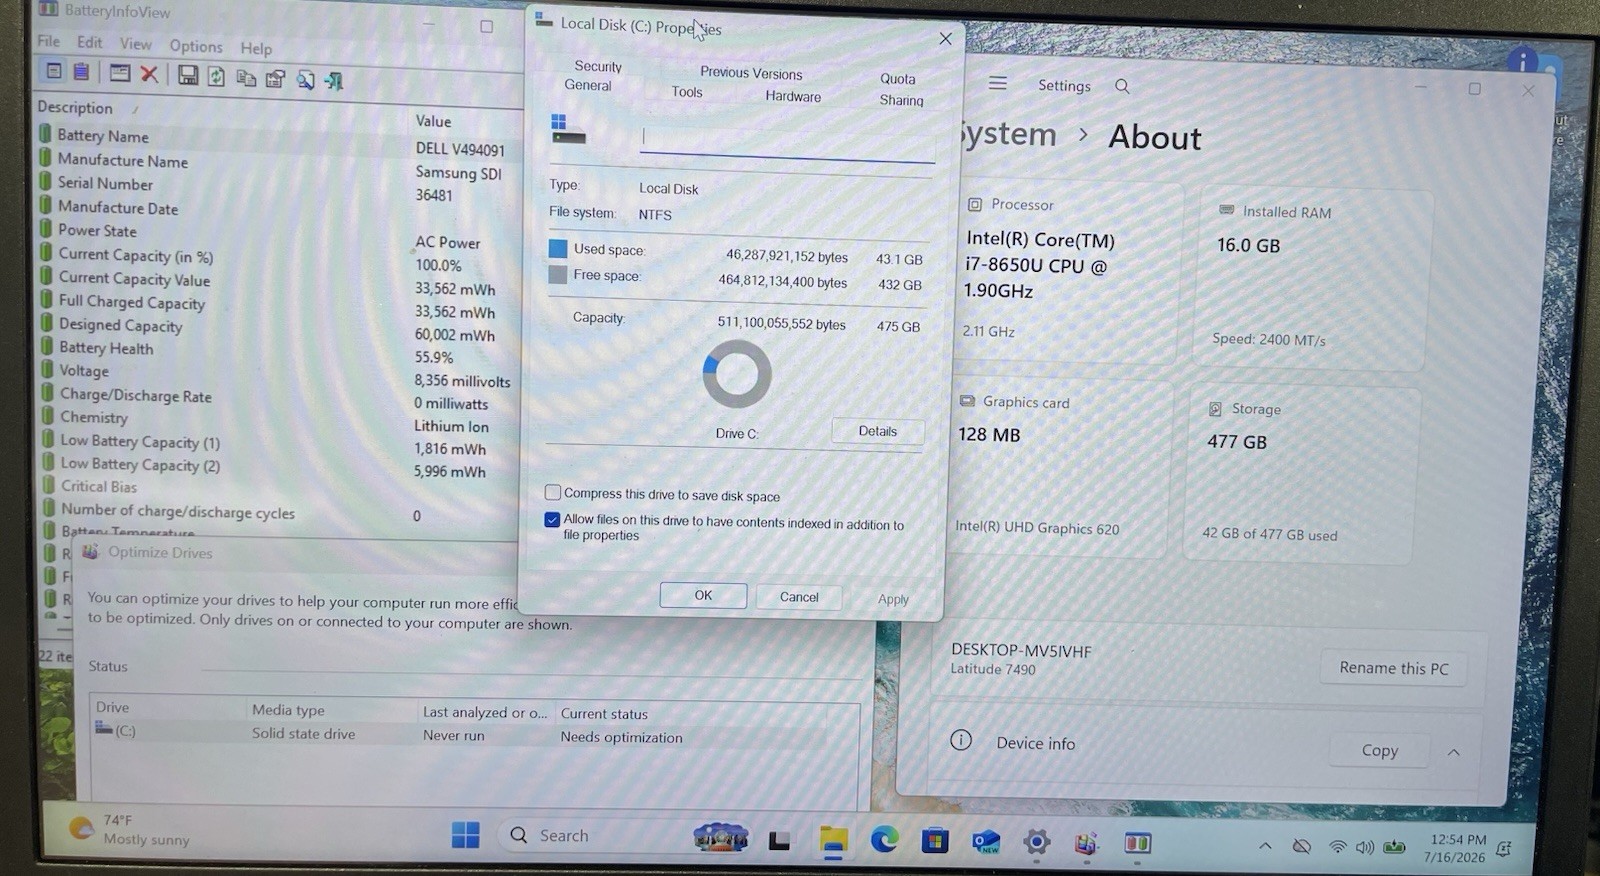Click the Media type column header

[288, 710]
